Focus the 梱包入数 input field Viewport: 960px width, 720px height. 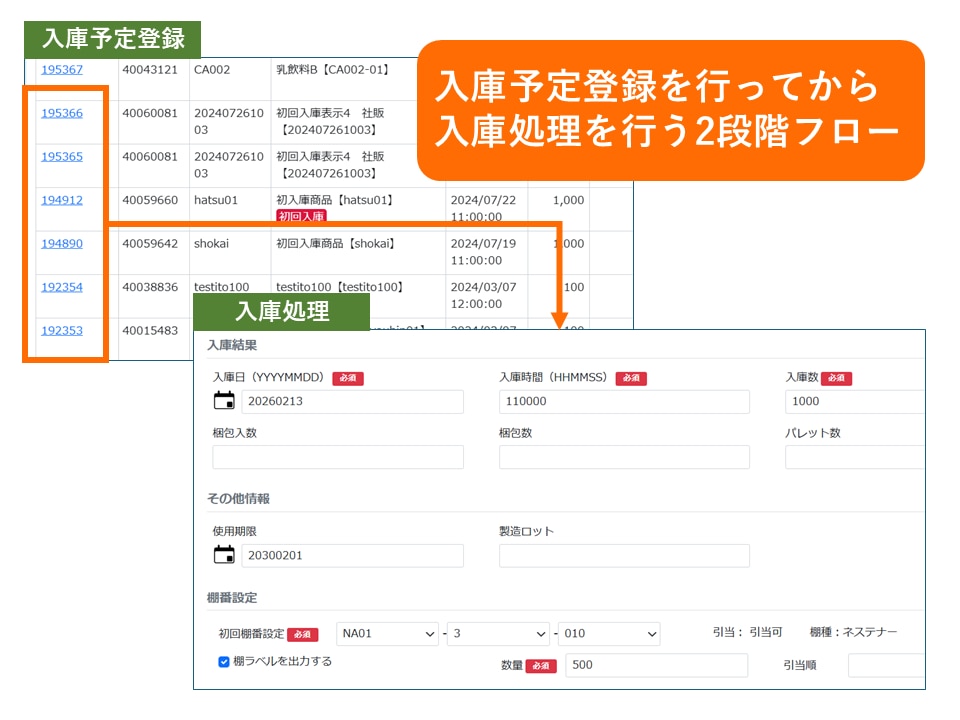click(x=337, y=457)
